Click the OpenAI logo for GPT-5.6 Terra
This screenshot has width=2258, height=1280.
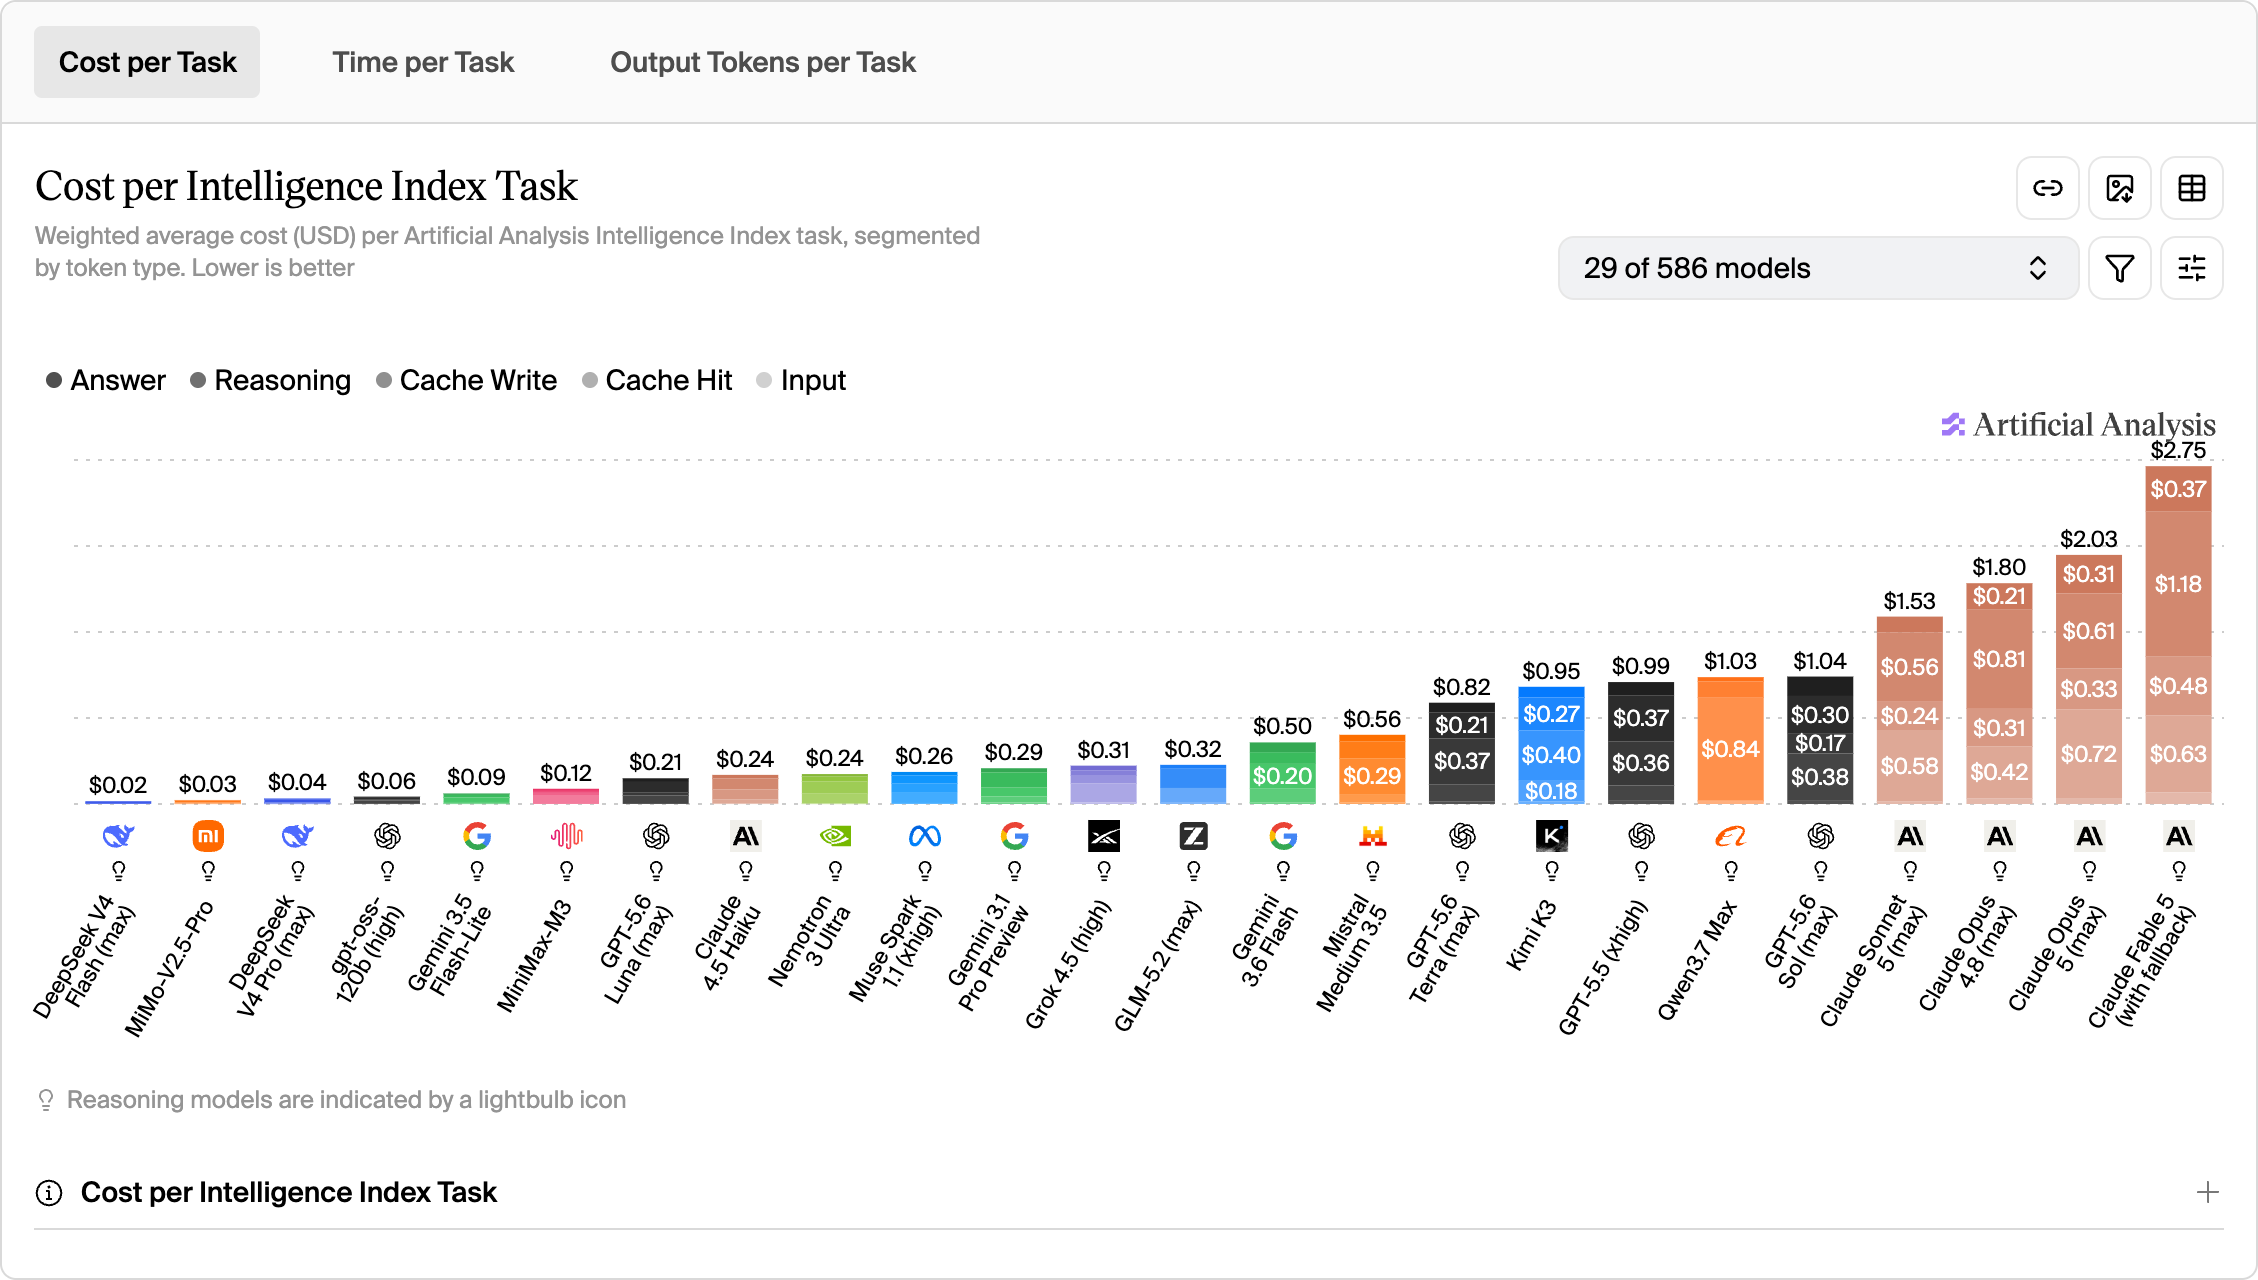(1462, 836)
